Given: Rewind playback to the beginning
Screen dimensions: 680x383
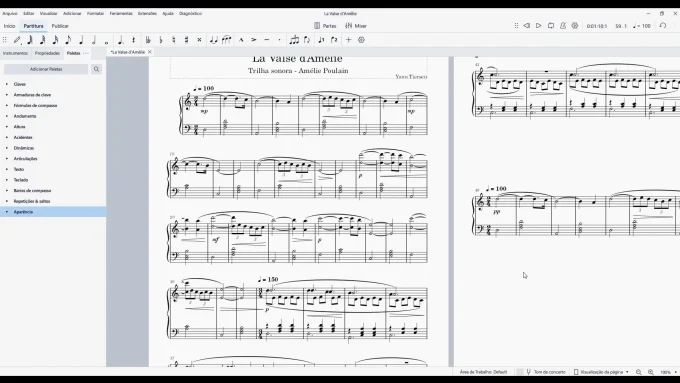Looking at the screenshot, I should click(x=526, y=26).
